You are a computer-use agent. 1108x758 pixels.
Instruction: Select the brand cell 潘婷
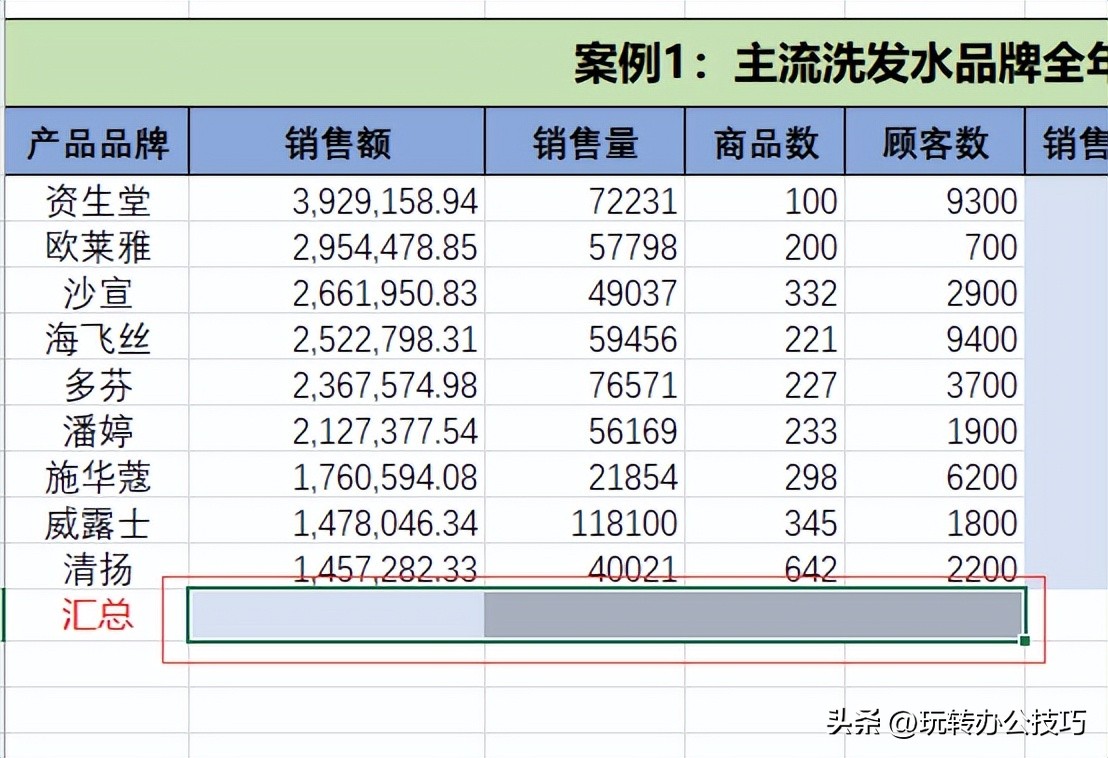click(97, 429)
